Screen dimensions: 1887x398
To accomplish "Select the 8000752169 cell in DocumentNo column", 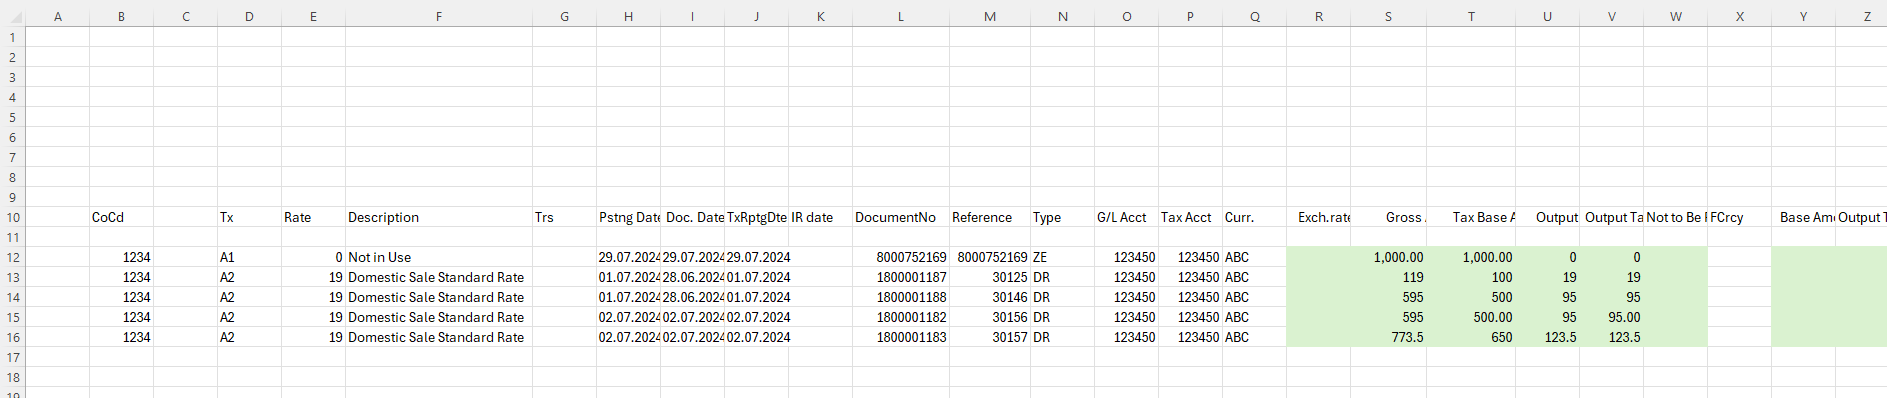I will coord(901,257).
